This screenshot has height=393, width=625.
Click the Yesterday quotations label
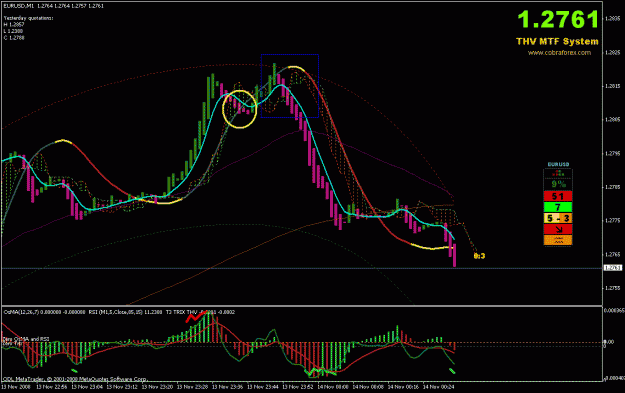(28, 18)
